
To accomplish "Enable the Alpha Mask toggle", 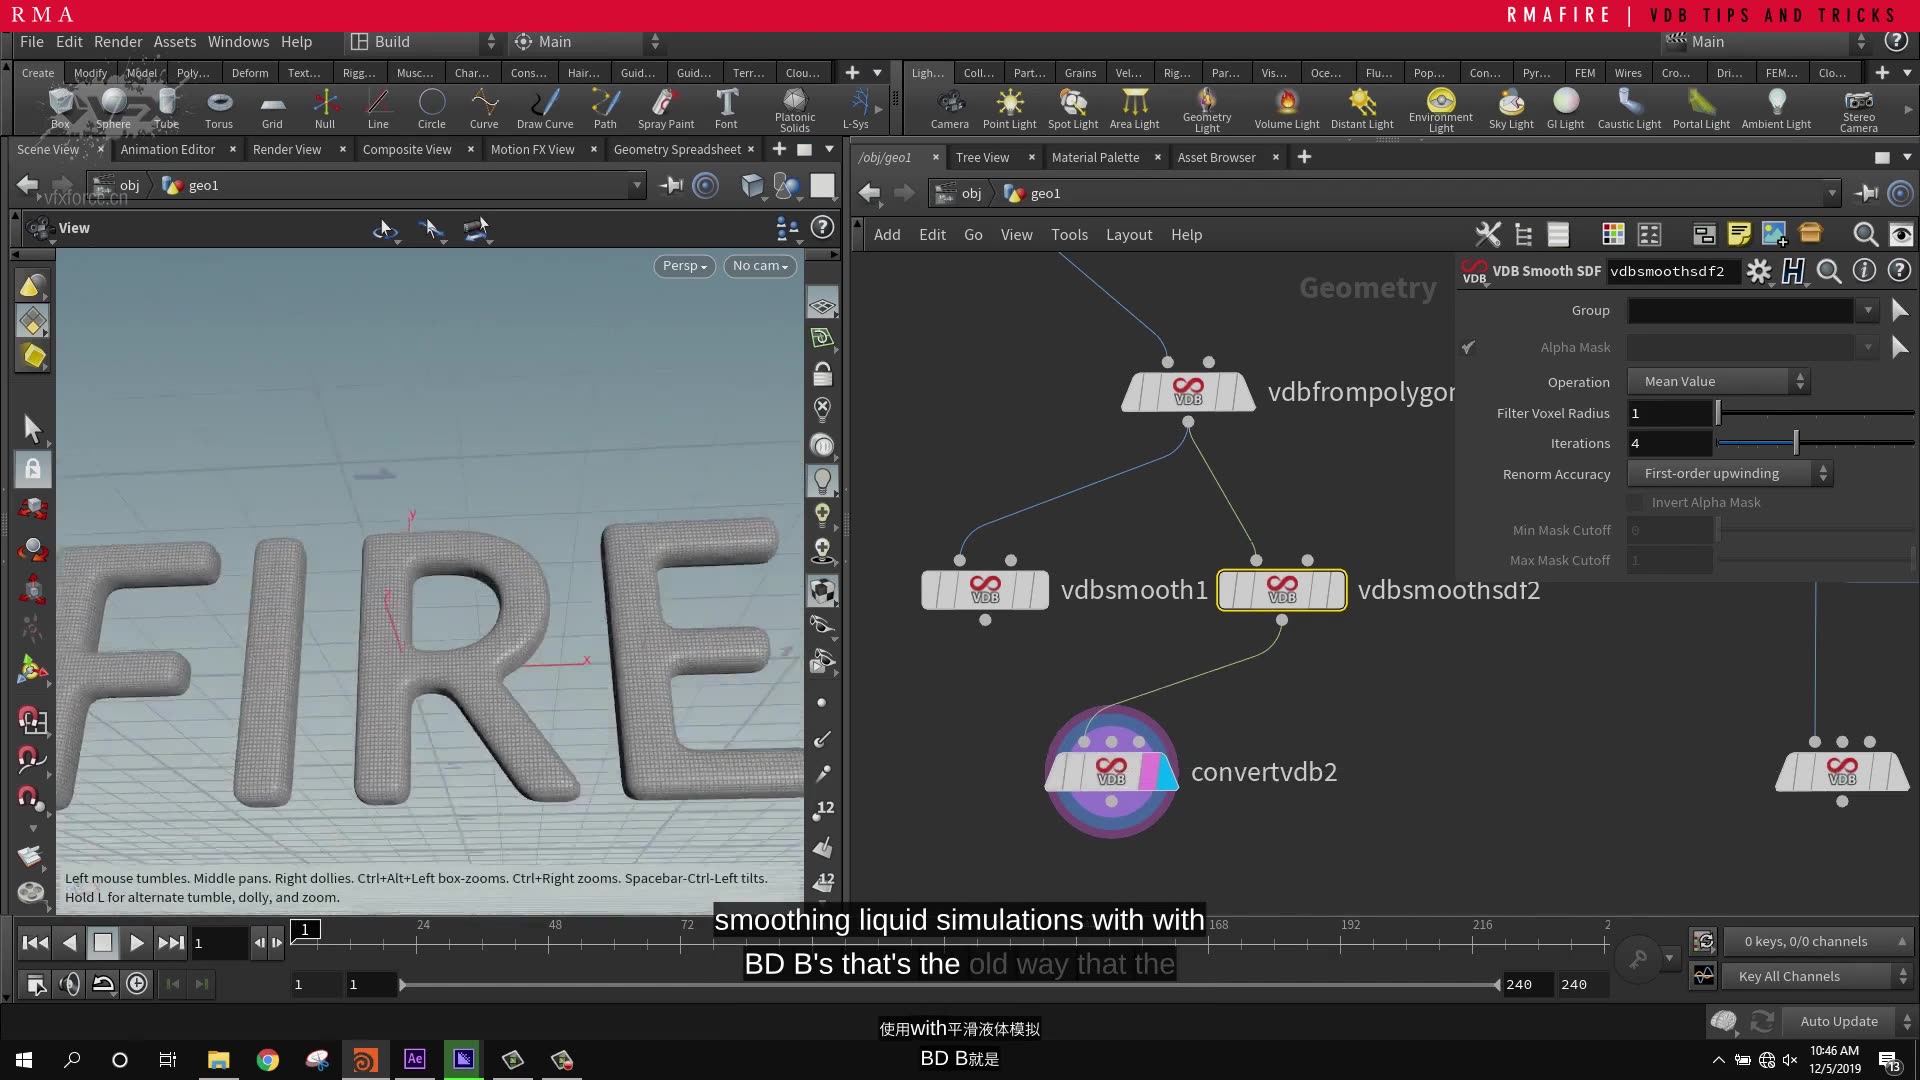I will (1469, 345).
